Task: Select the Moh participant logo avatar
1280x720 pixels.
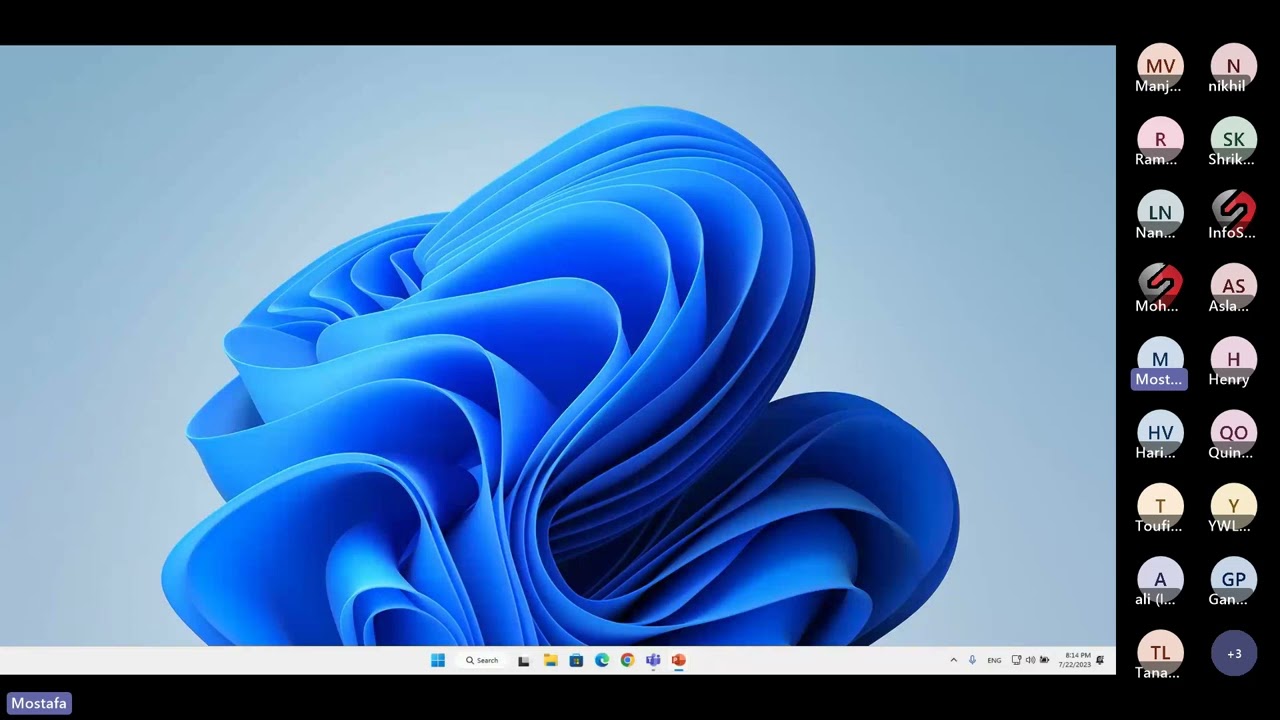Action: (1160, 286)
